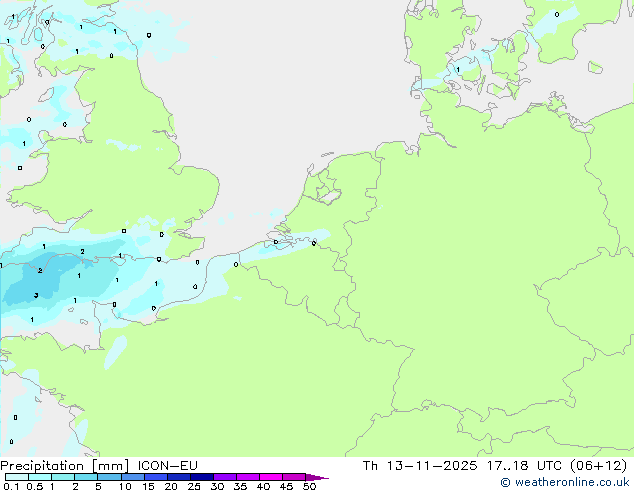Screen dimensions: 634x490
Task: Click the legend value label '50'
Action: click(x=309, y=486)
